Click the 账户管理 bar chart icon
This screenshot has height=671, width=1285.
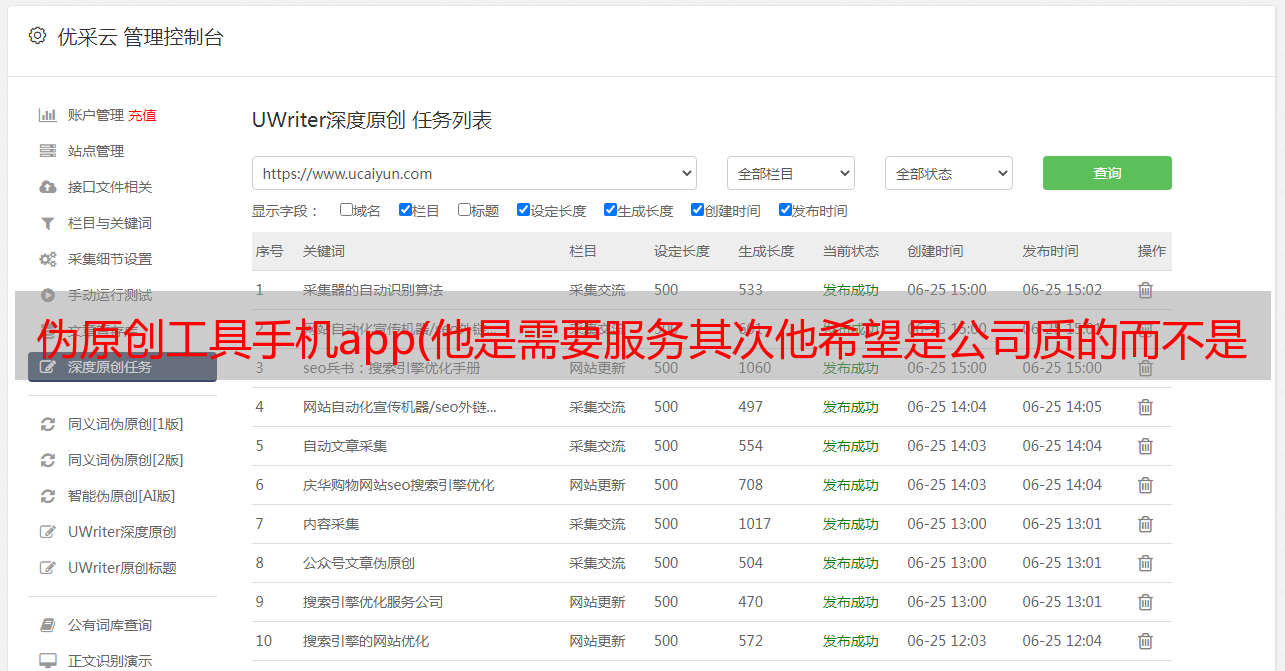[x=47, y=115]
